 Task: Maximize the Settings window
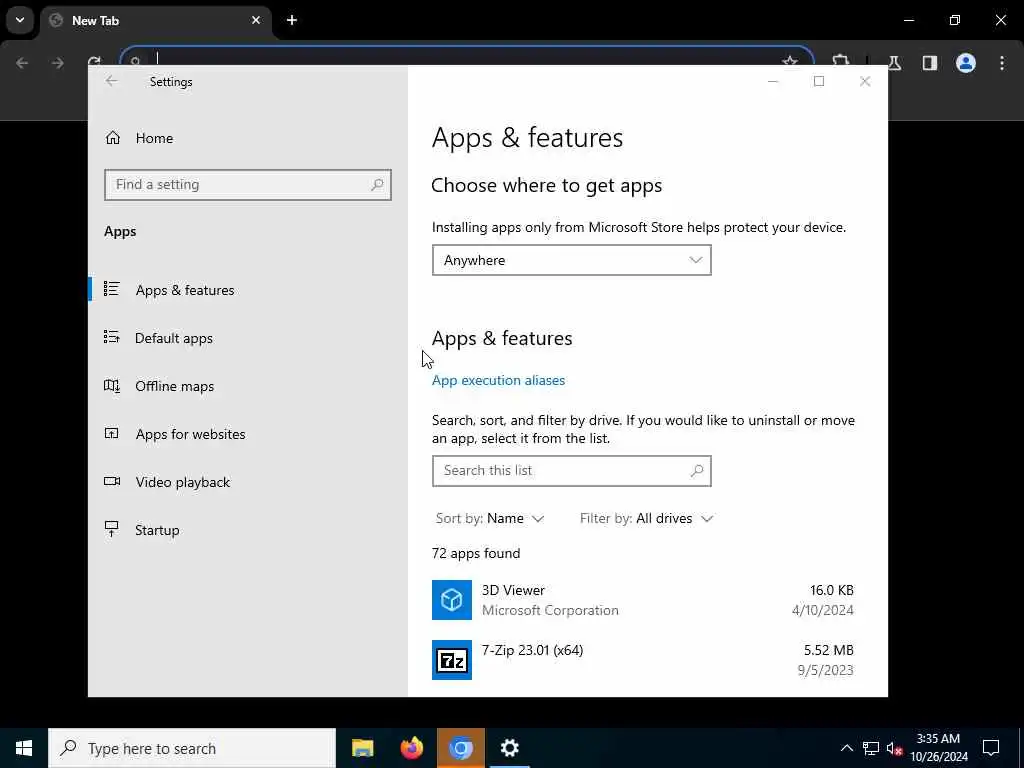(x=819, y=81)
